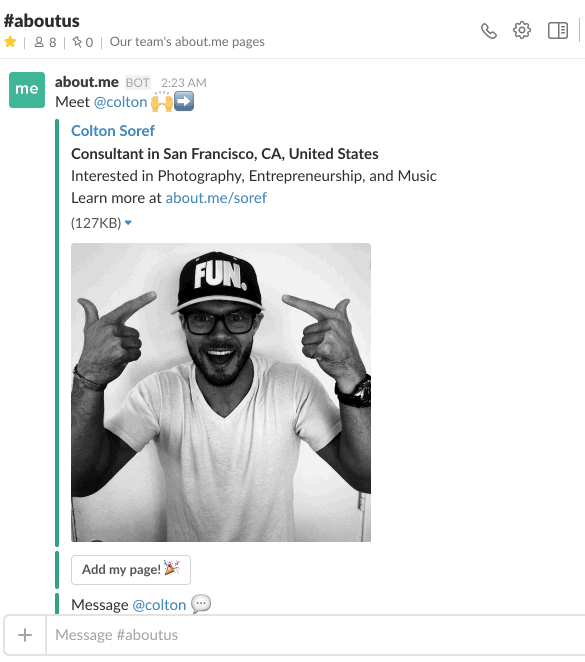View the channel member count
This screenshot has height=662, width=585.
tap(45, 42)
